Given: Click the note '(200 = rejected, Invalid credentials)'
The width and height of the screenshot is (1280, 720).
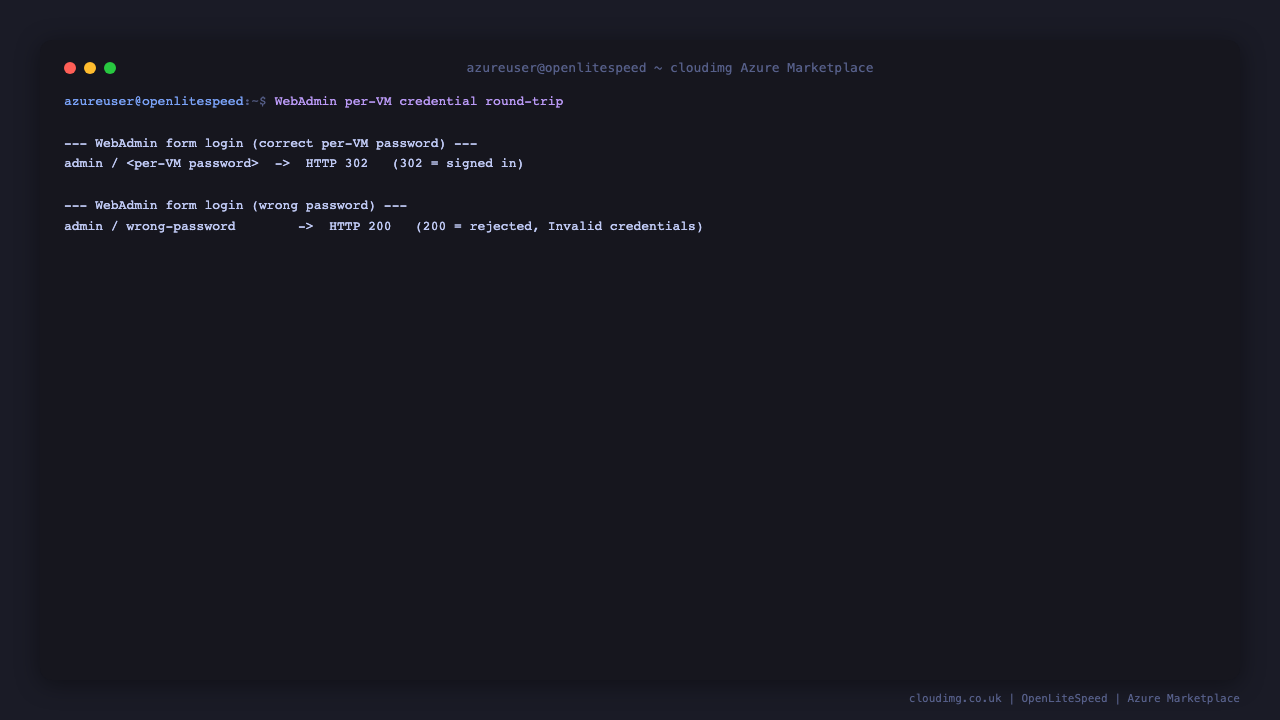Looking at the screenshot, I should (559, 226).
